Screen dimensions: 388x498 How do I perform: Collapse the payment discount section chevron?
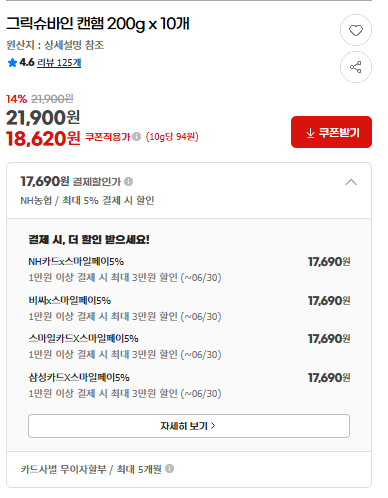pos(351,182)
